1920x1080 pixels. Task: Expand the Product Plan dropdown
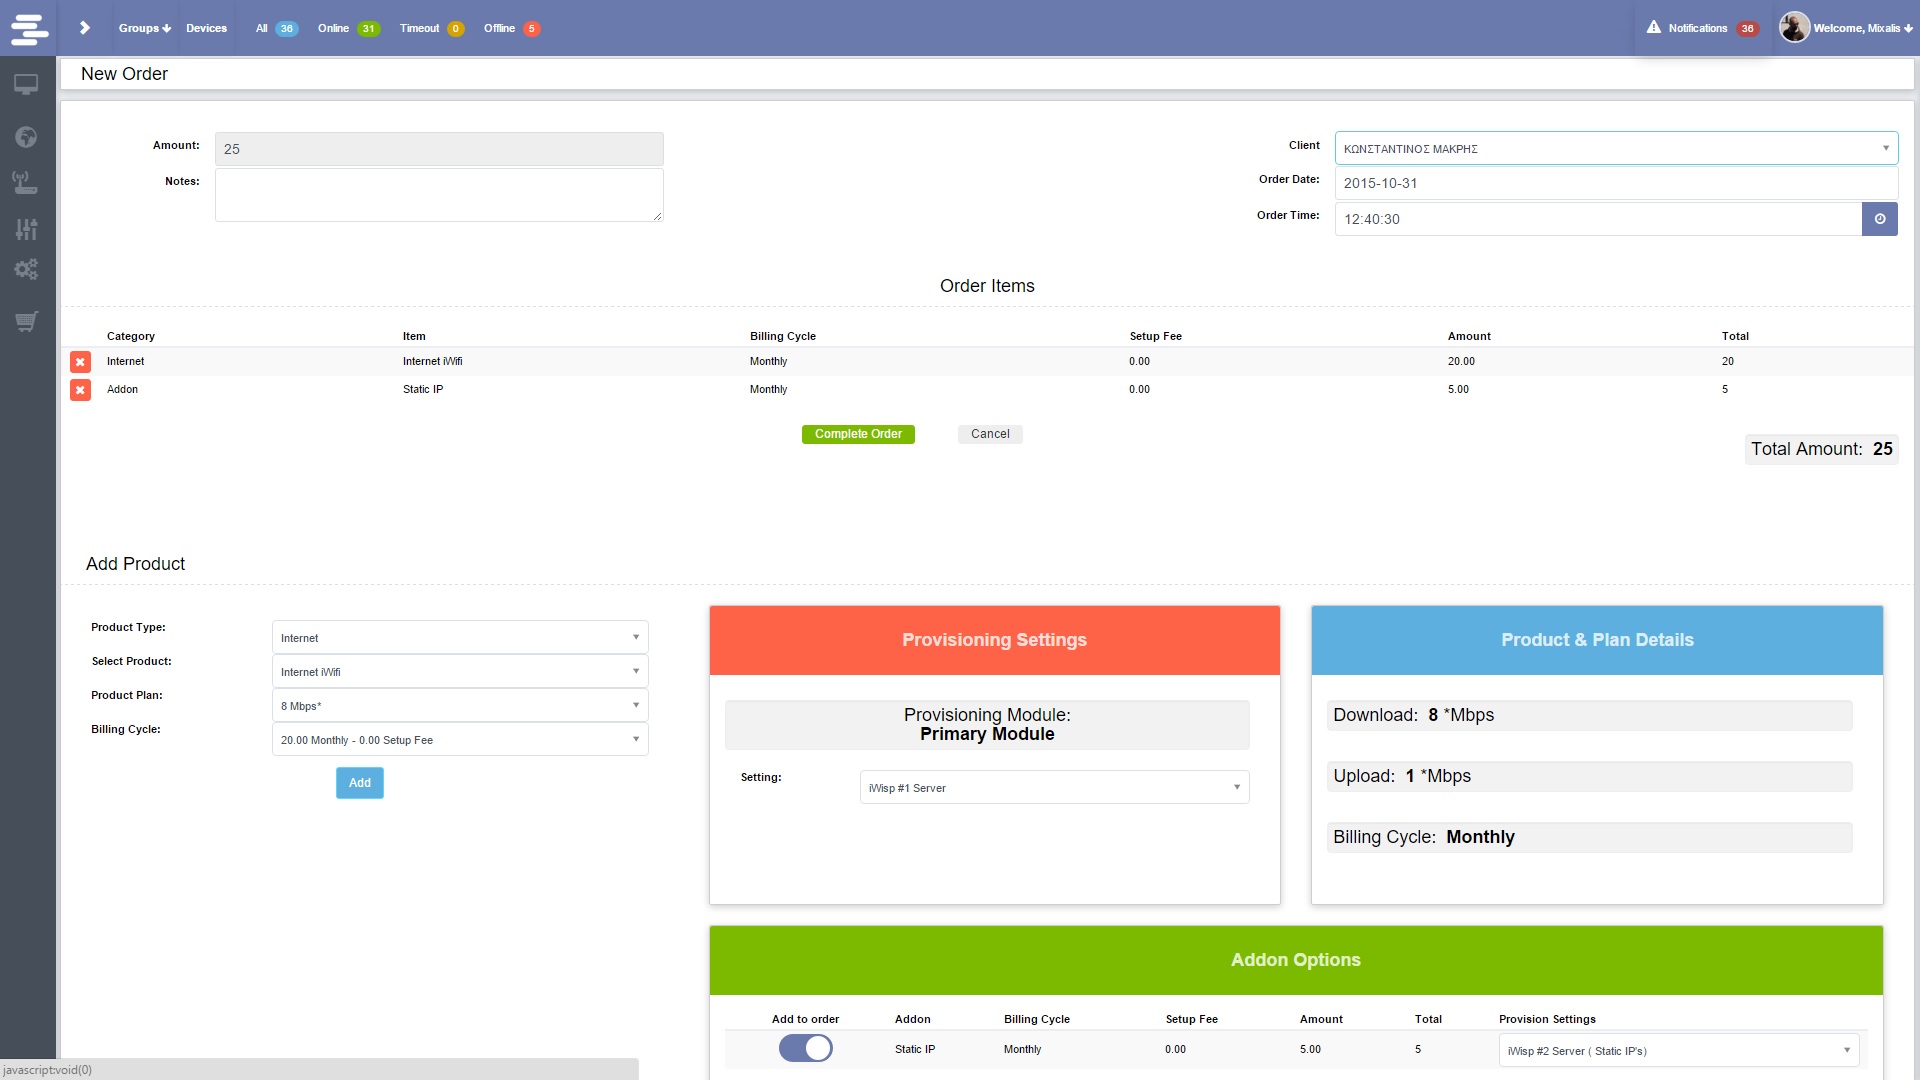pos(458,705)
